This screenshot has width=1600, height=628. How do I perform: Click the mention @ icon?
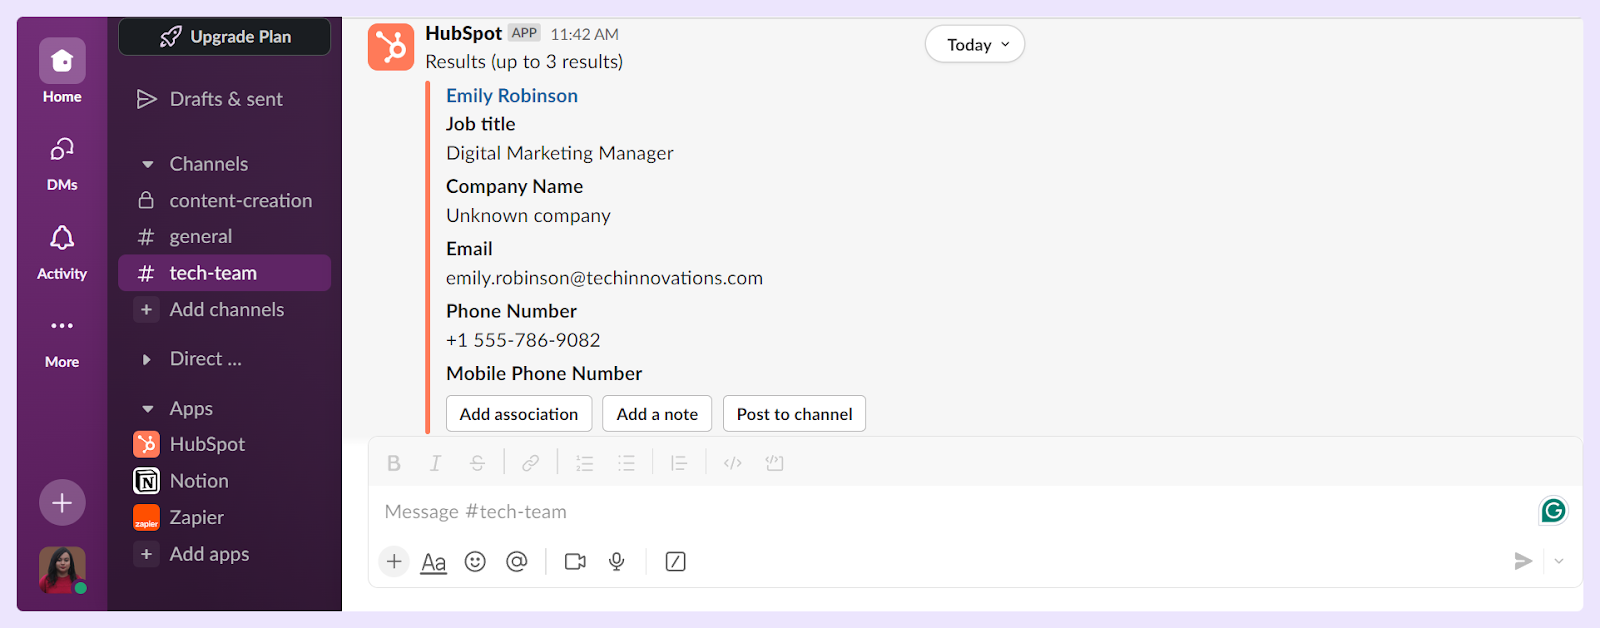(x=517, y=562)
